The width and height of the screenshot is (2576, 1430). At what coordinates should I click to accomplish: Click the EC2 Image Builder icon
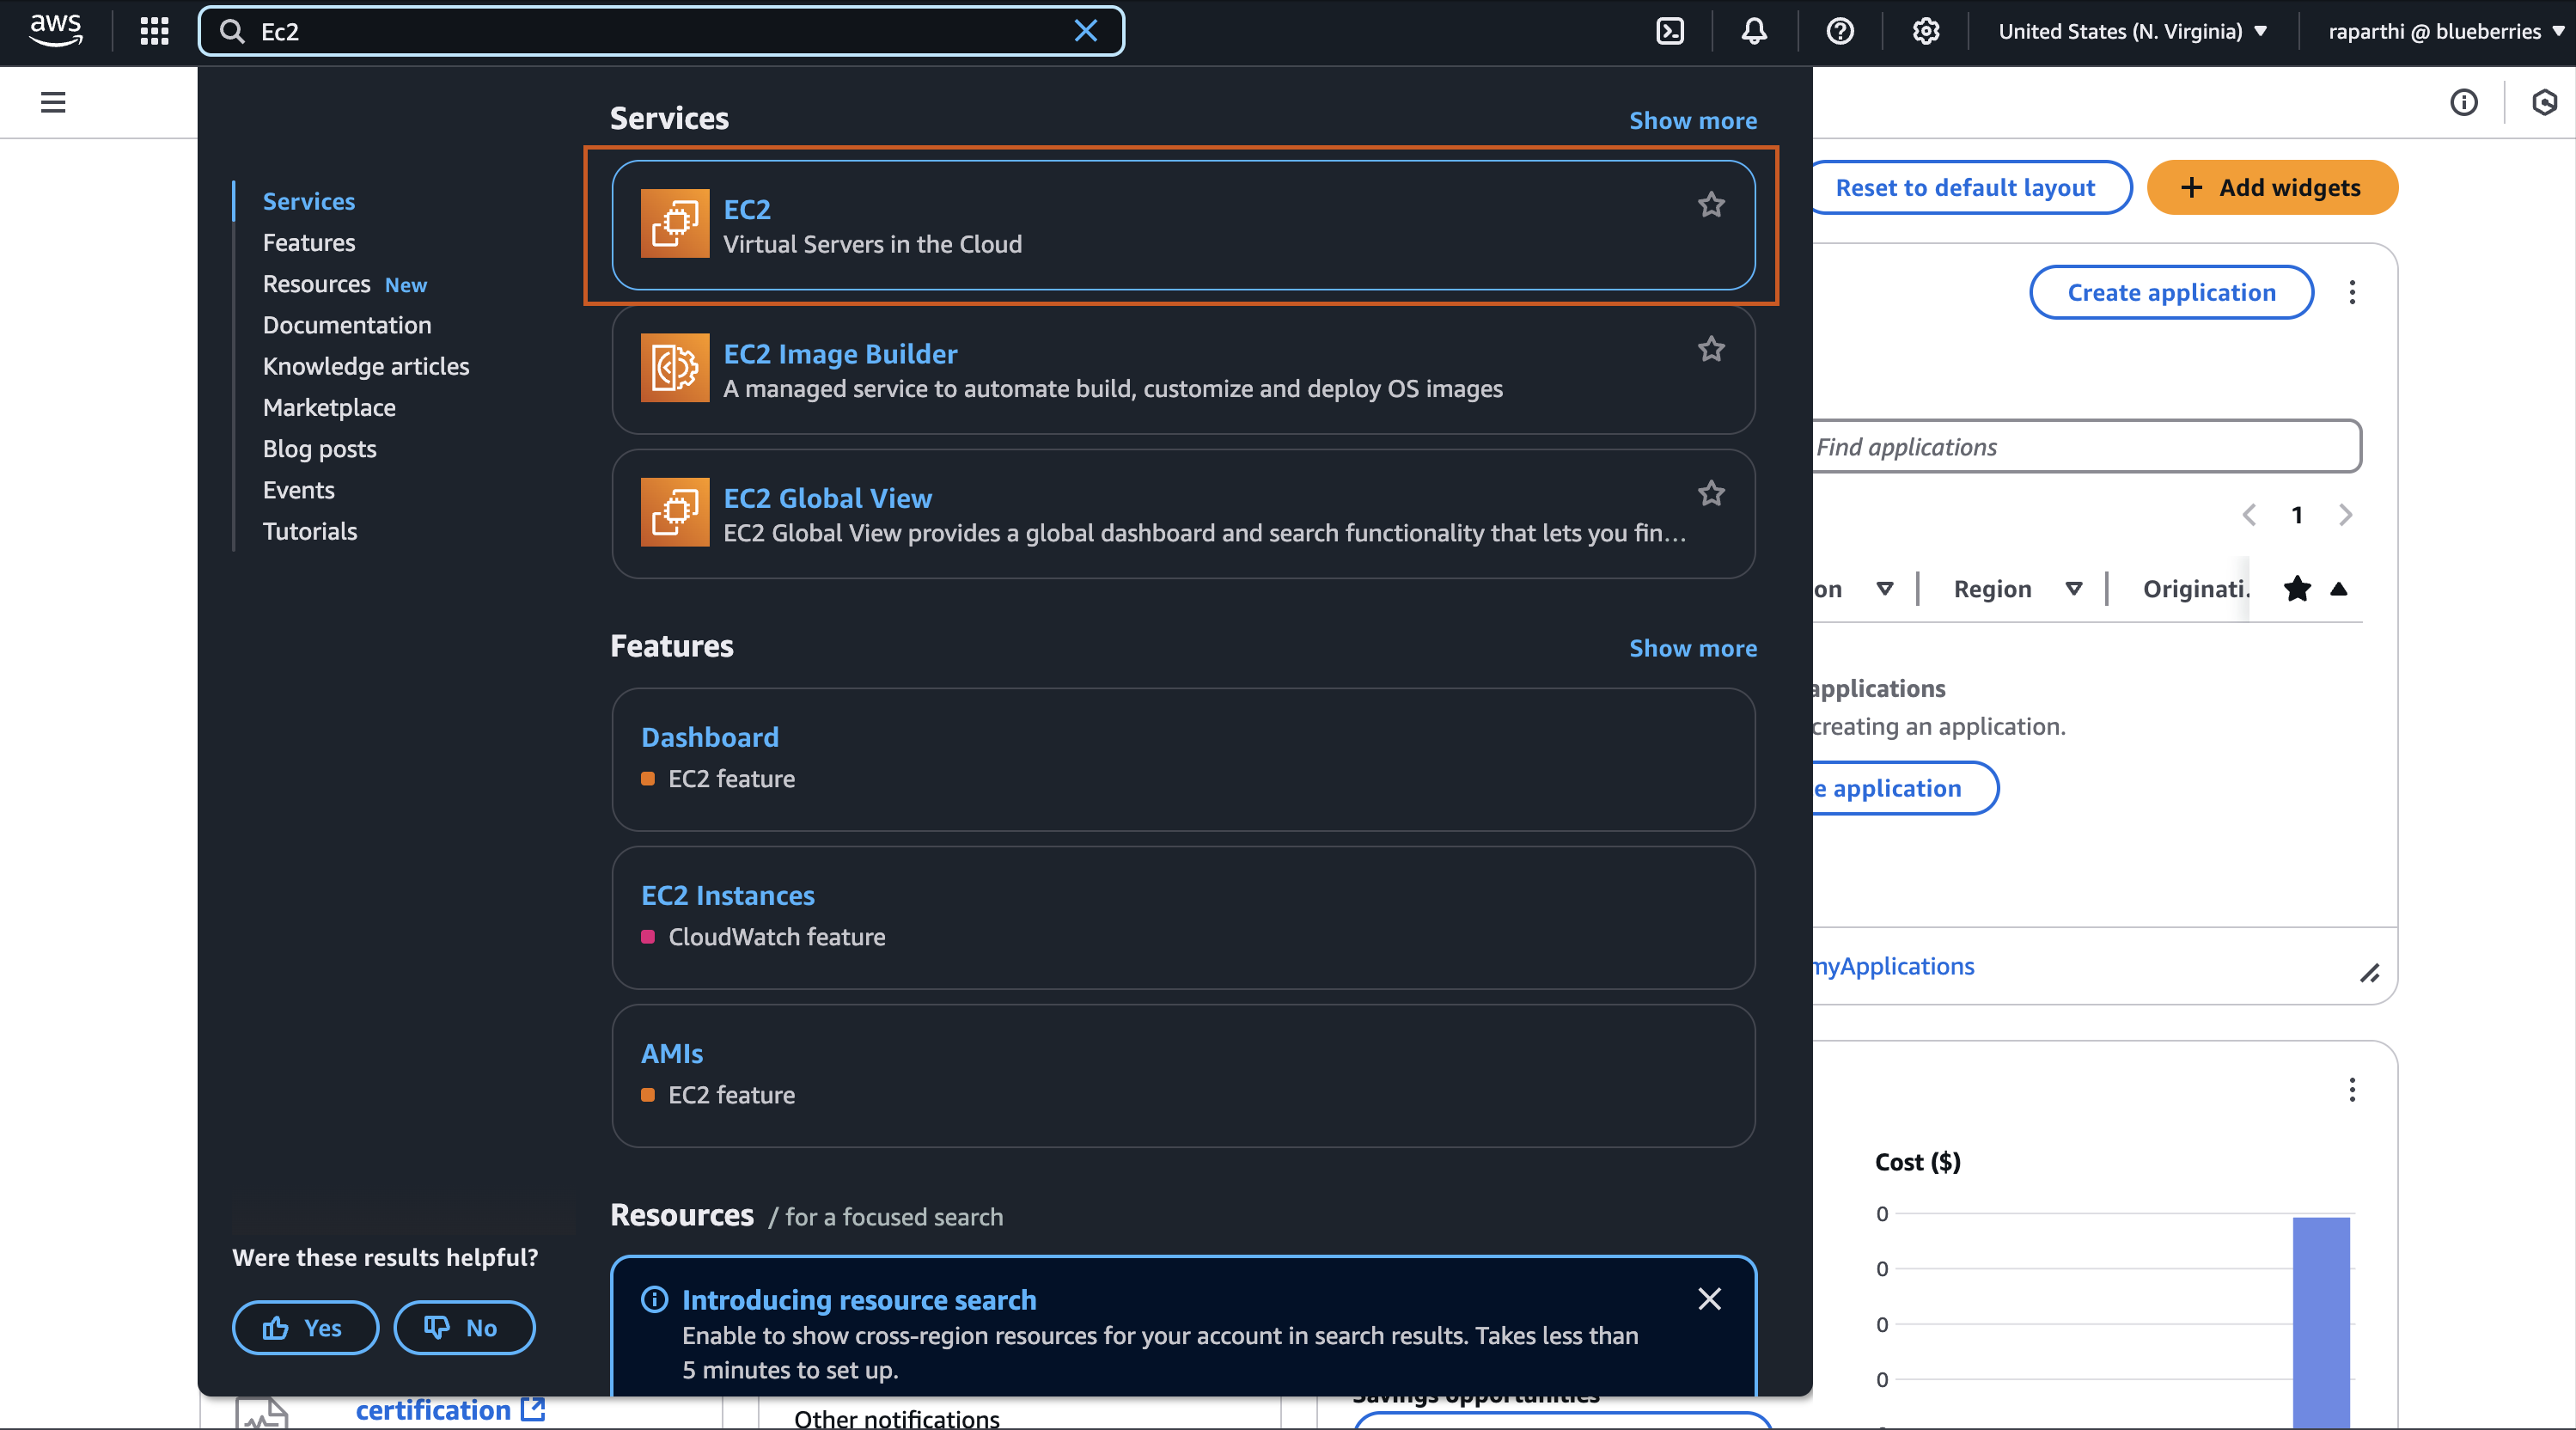click(x=675, y=367)
